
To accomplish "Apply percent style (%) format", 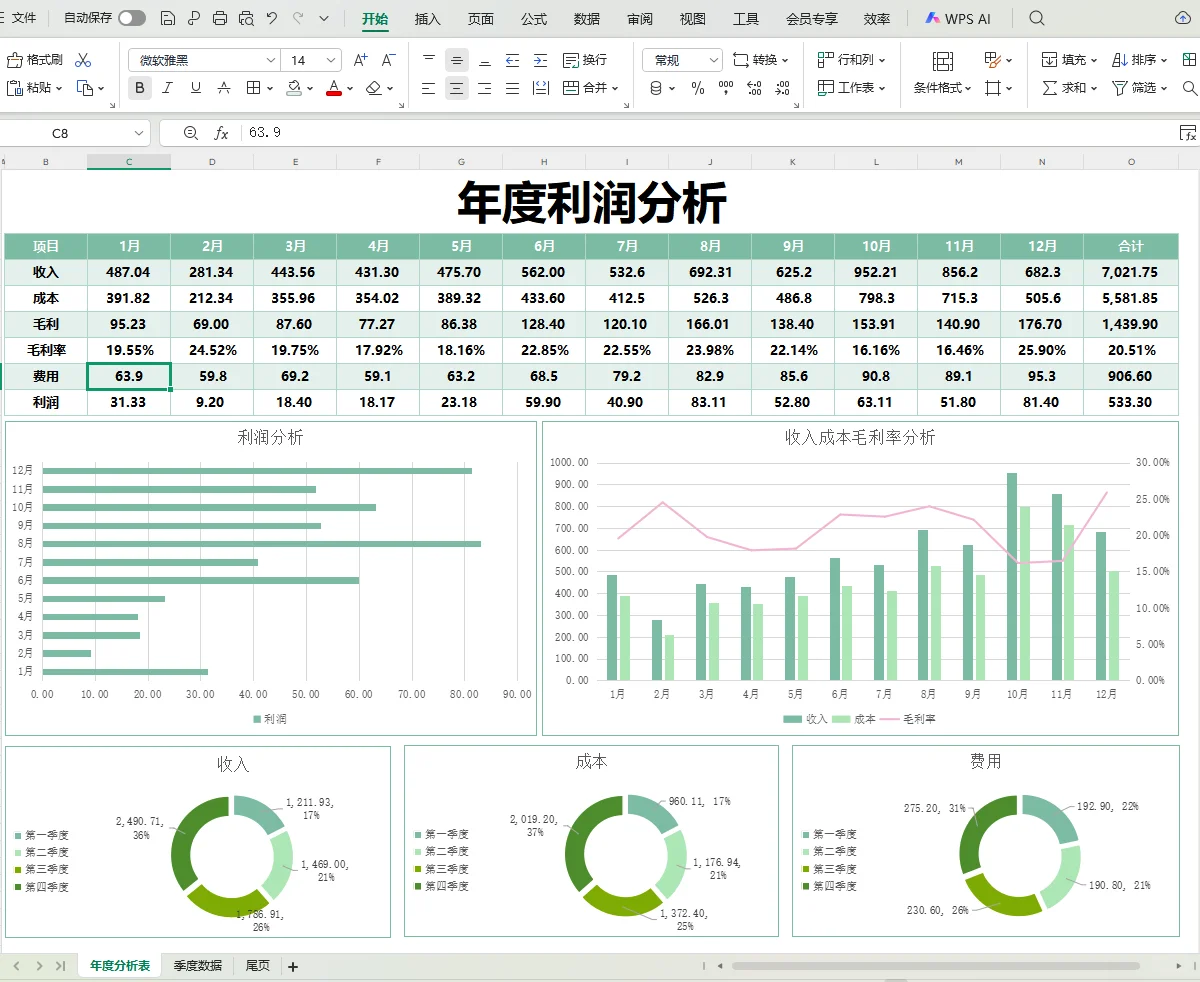I will pos(698,88).
